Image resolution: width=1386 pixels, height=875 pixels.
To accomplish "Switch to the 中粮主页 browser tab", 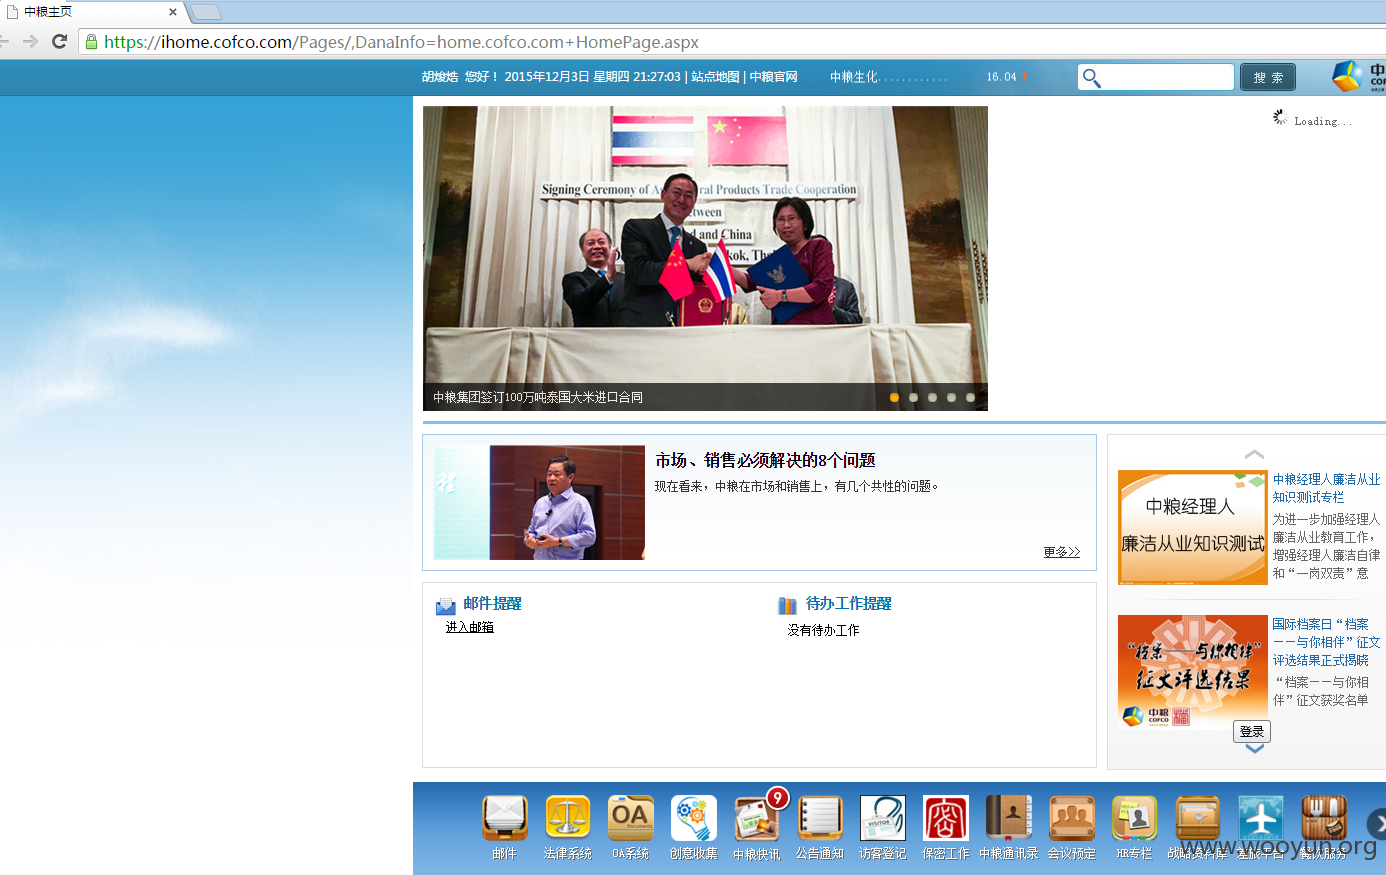I will [x=90, y=12].
